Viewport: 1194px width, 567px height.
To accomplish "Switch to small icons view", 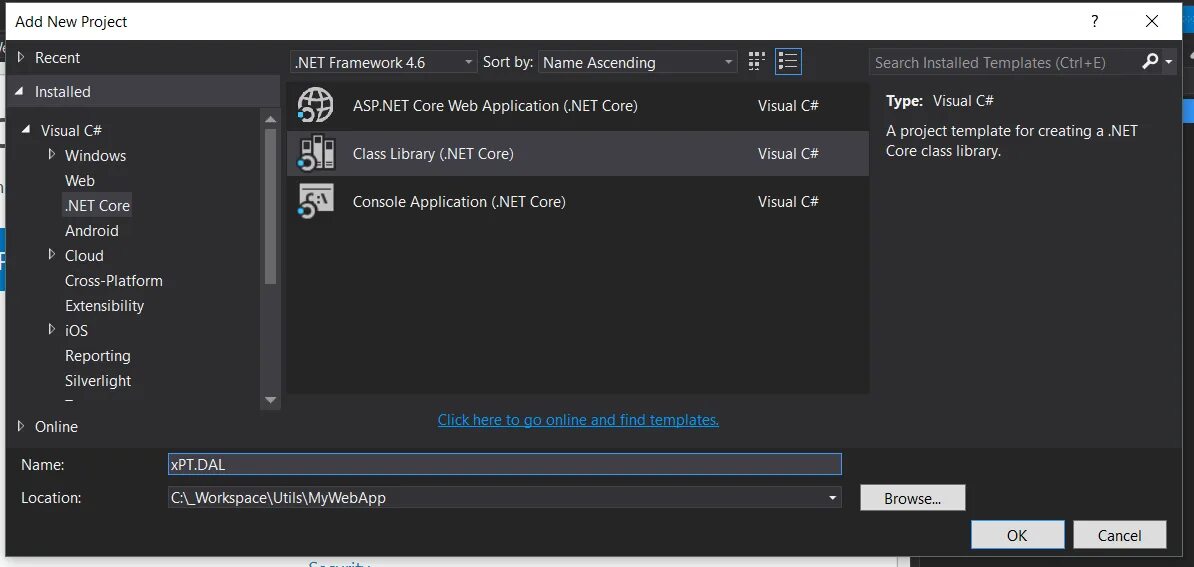I will coord(757,62).
